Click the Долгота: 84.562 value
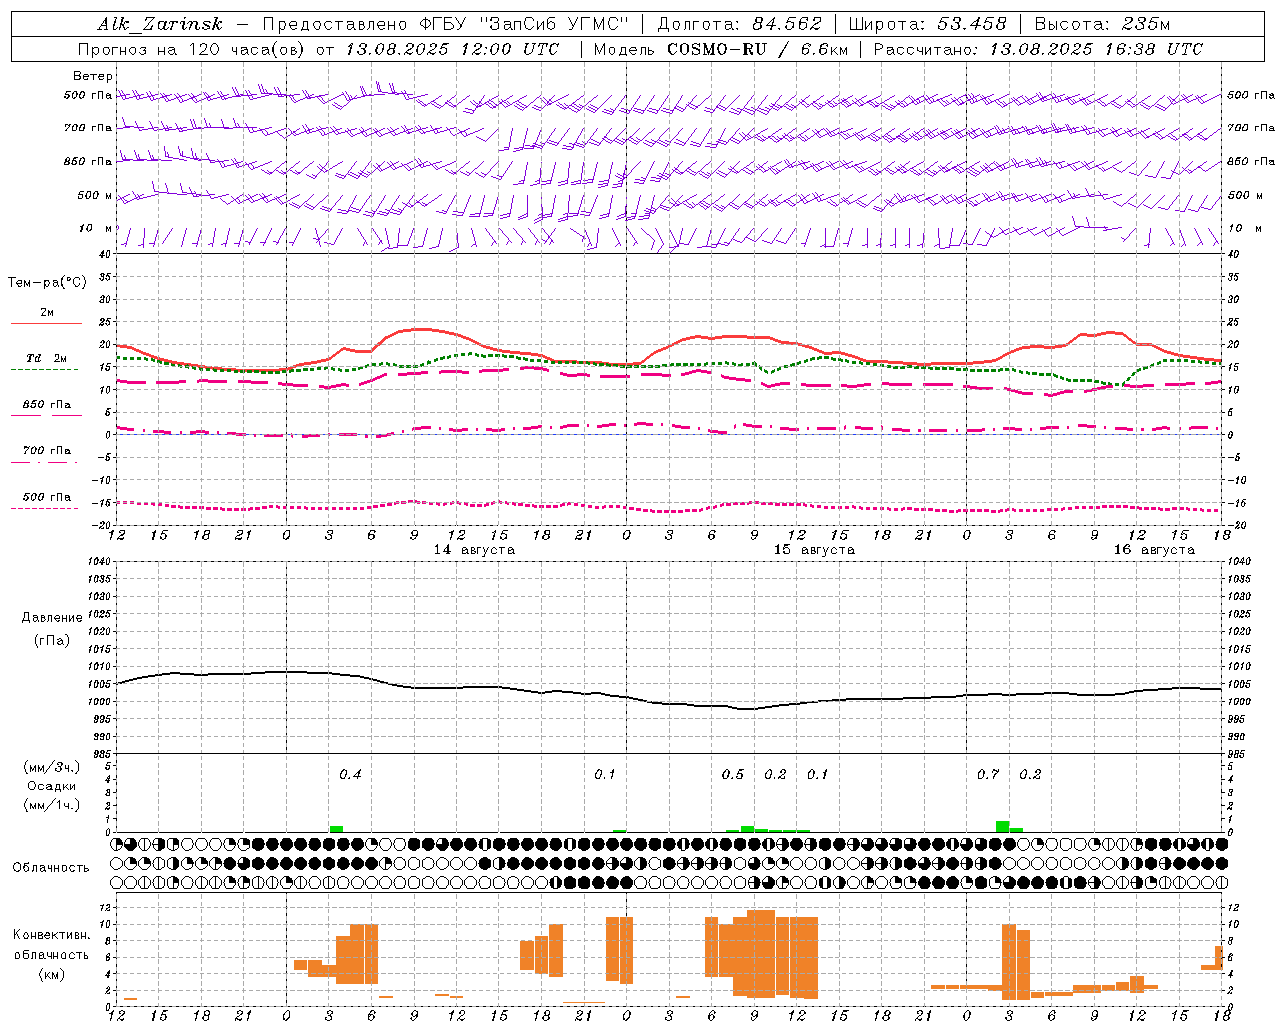Image resolution: width=1280 pixels, height=1024 pixels. (x=739, y=24)
